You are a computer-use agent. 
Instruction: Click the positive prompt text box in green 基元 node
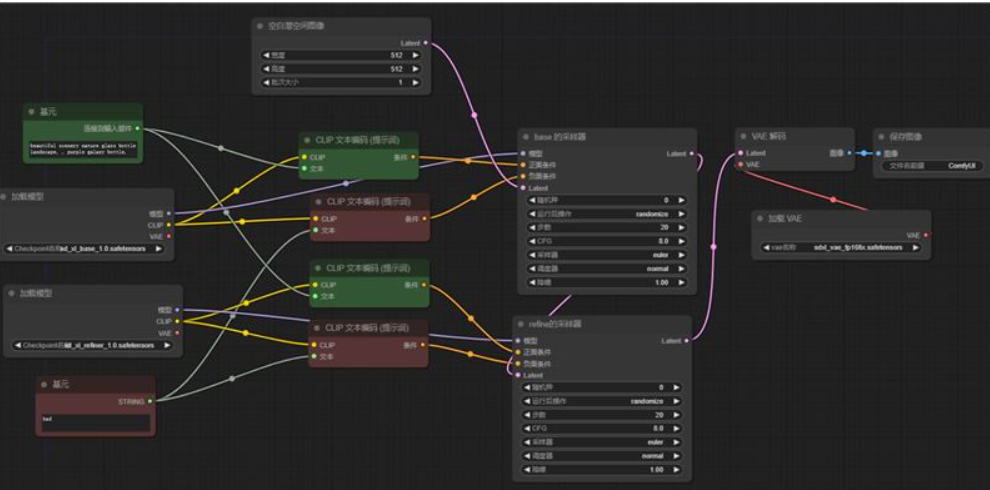(83, 150)
